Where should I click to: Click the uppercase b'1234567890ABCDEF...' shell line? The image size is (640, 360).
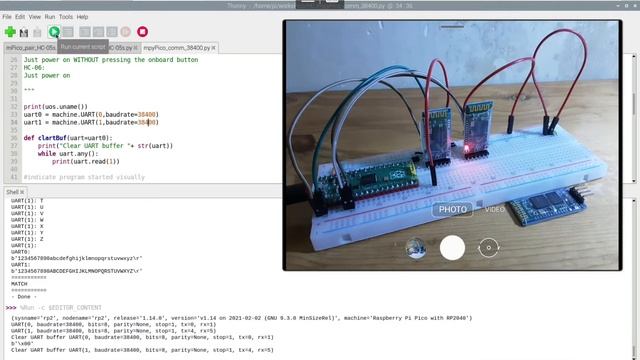[77, 271]
